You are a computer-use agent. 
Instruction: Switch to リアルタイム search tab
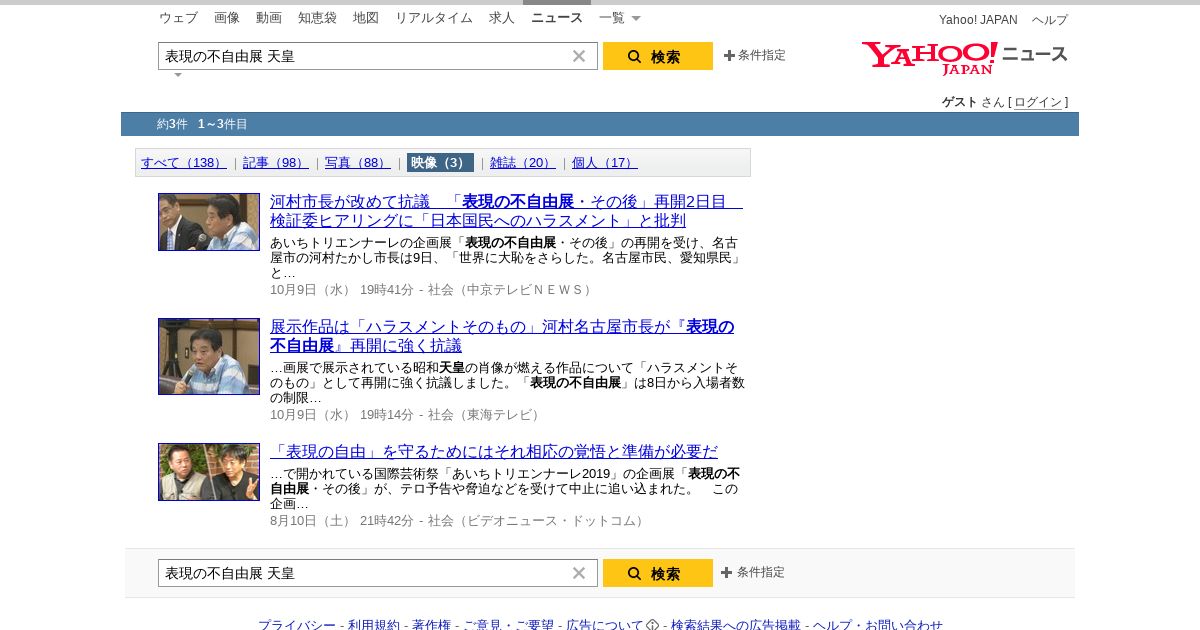434,18
